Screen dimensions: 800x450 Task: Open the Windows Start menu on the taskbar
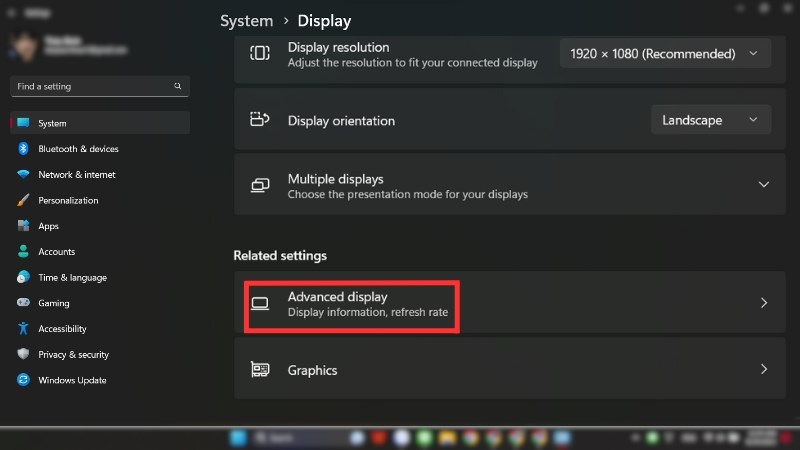(x=238, y=438)
